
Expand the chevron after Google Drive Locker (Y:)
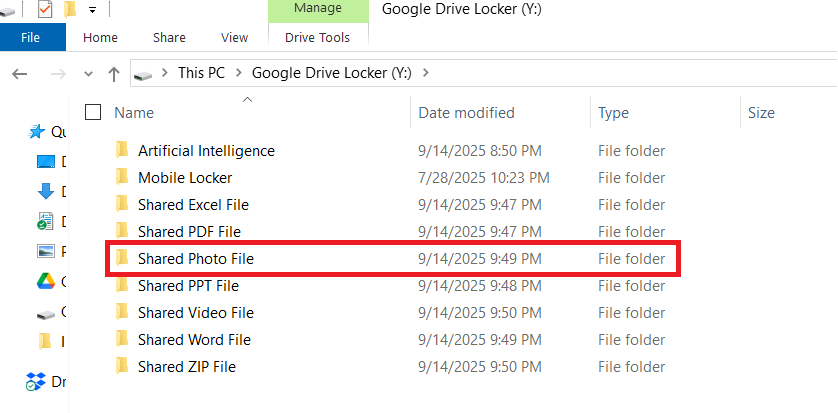[x=426, y=73]
